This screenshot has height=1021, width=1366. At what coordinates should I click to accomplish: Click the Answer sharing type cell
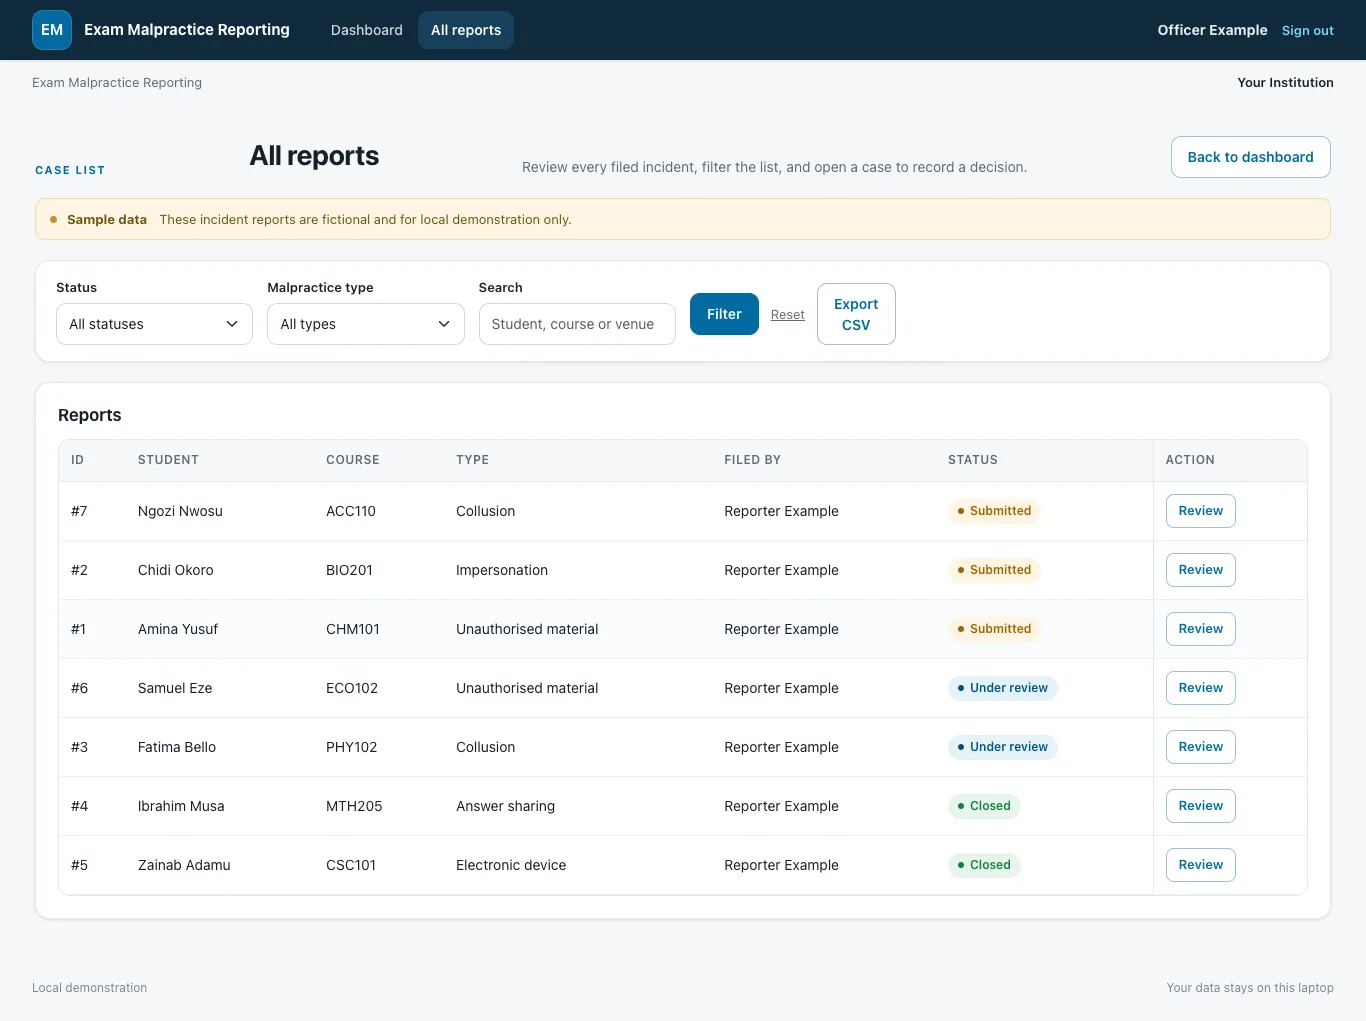(505, 806)
